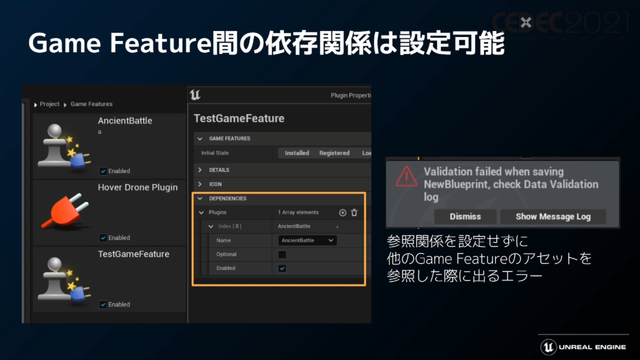This screenshot has height=360, width=640.
Task: Click the red warning triangle icon
Action: click(406, 177)
